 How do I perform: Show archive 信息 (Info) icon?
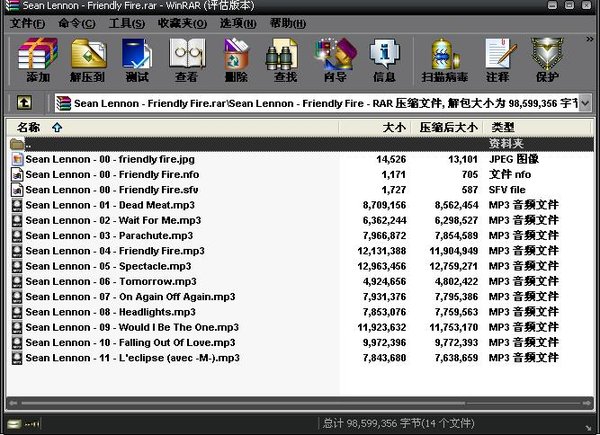click(385, 60)
